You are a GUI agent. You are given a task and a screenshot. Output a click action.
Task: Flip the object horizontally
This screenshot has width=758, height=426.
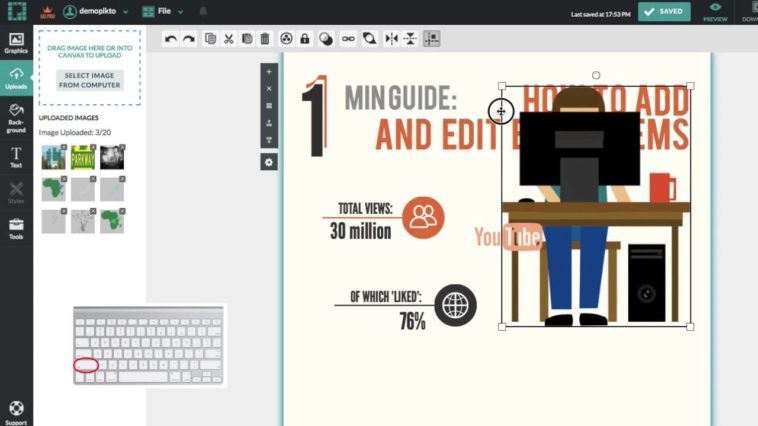[x=391, y=39]
